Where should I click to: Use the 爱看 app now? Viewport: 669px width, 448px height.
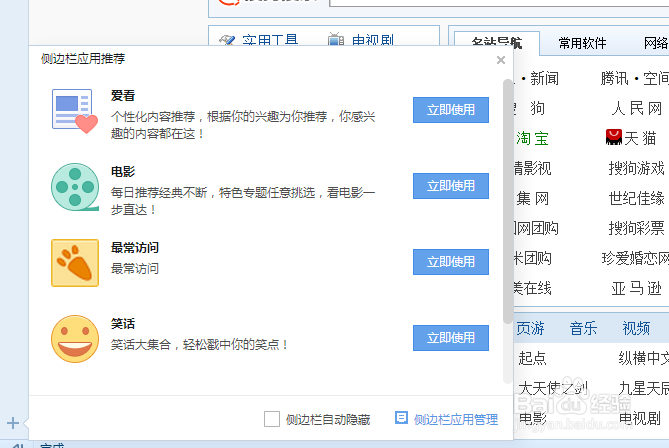click(451, 110)
